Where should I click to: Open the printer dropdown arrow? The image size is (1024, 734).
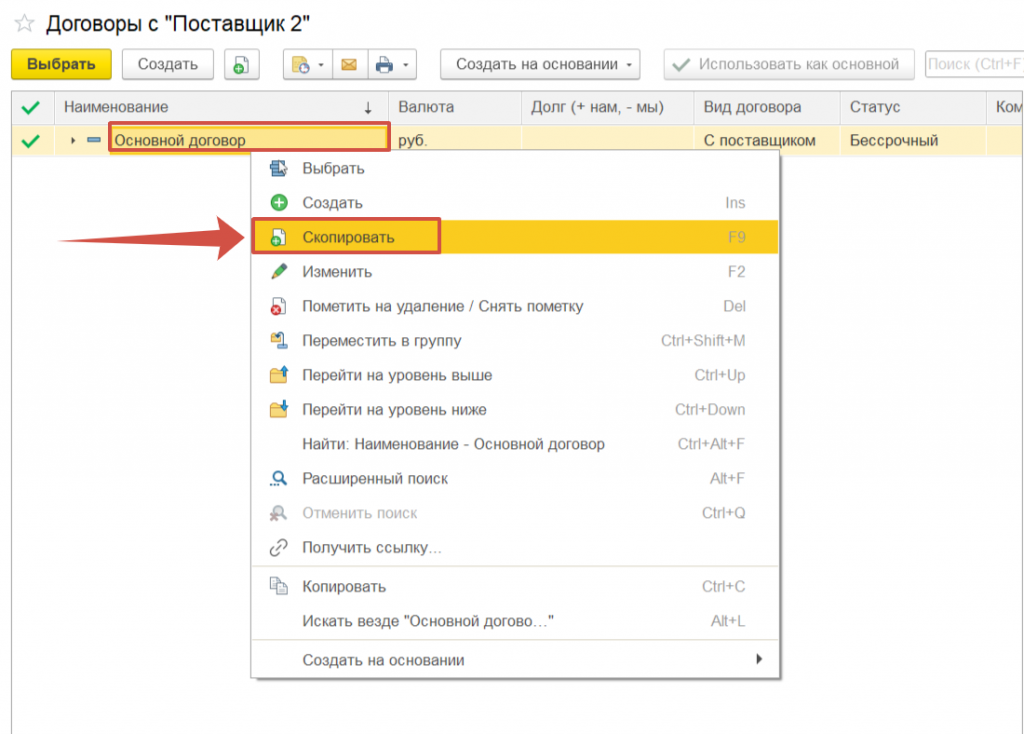point(407,65)
